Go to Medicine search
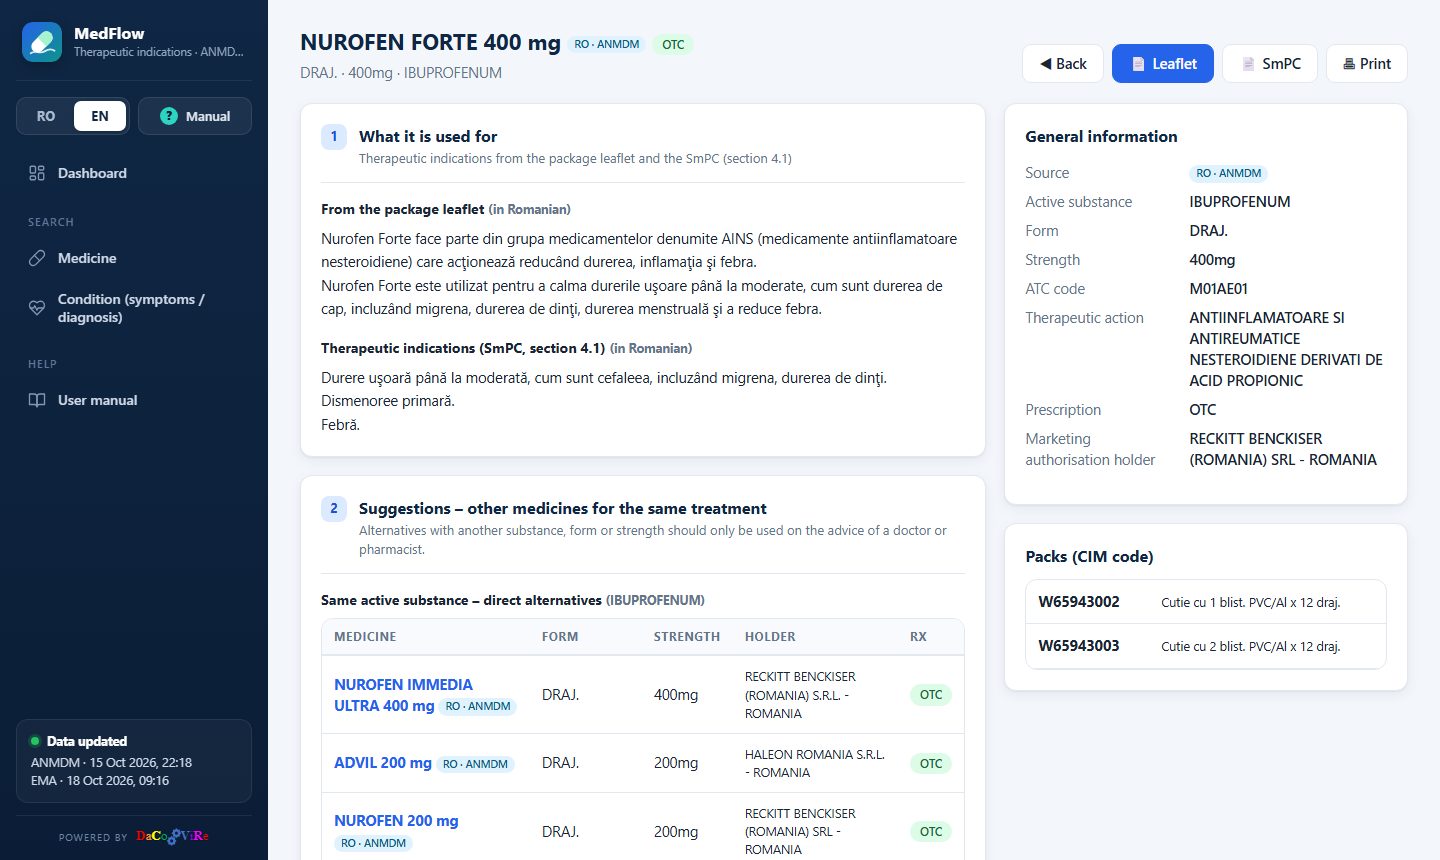This screenshot has width=1440, height=860. (x=134, y=258)
